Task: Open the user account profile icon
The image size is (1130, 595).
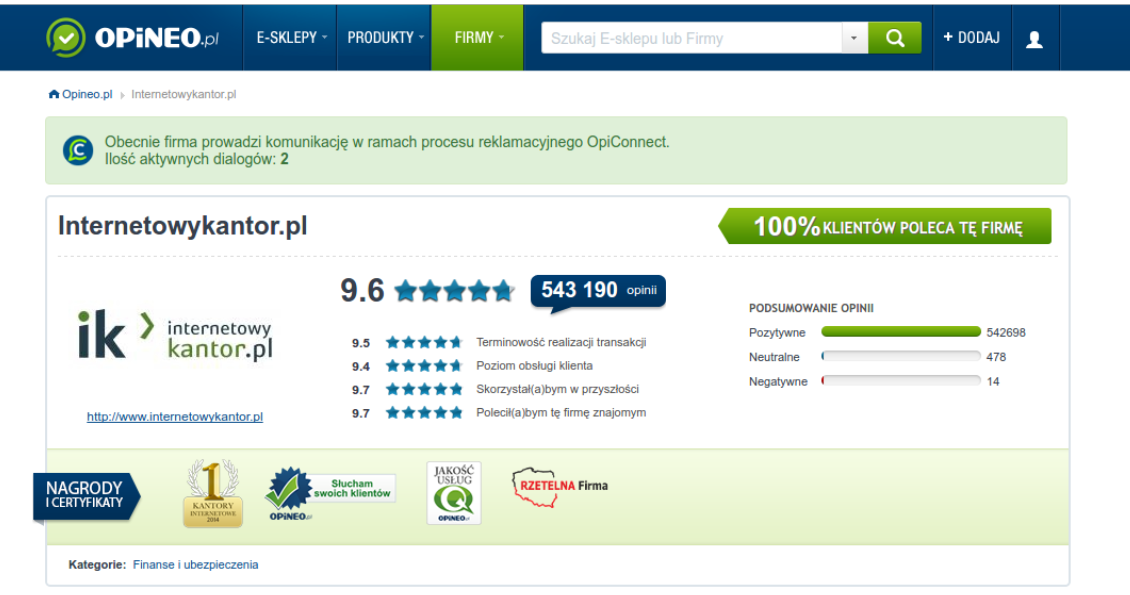Action: tap(1034, 38)
